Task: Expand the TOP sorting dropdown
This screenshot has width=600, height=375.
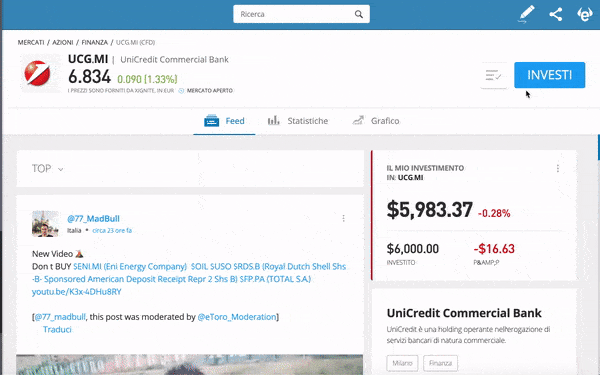Action: (47, 169)
